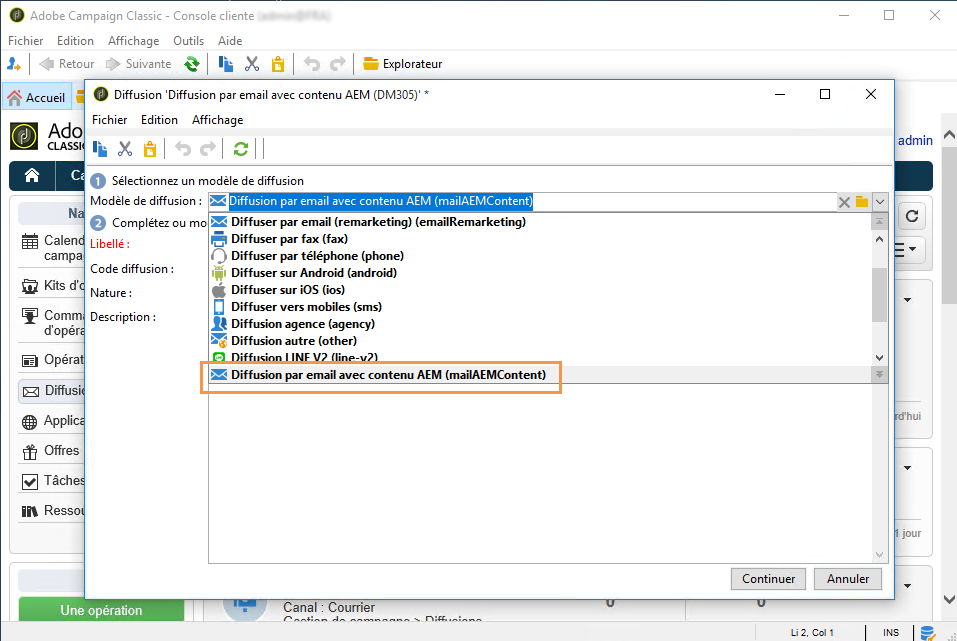Click paste icon in Diffusion dialog toolbar
The width and height of the screenshot is (957, 641).
(150, 149)
